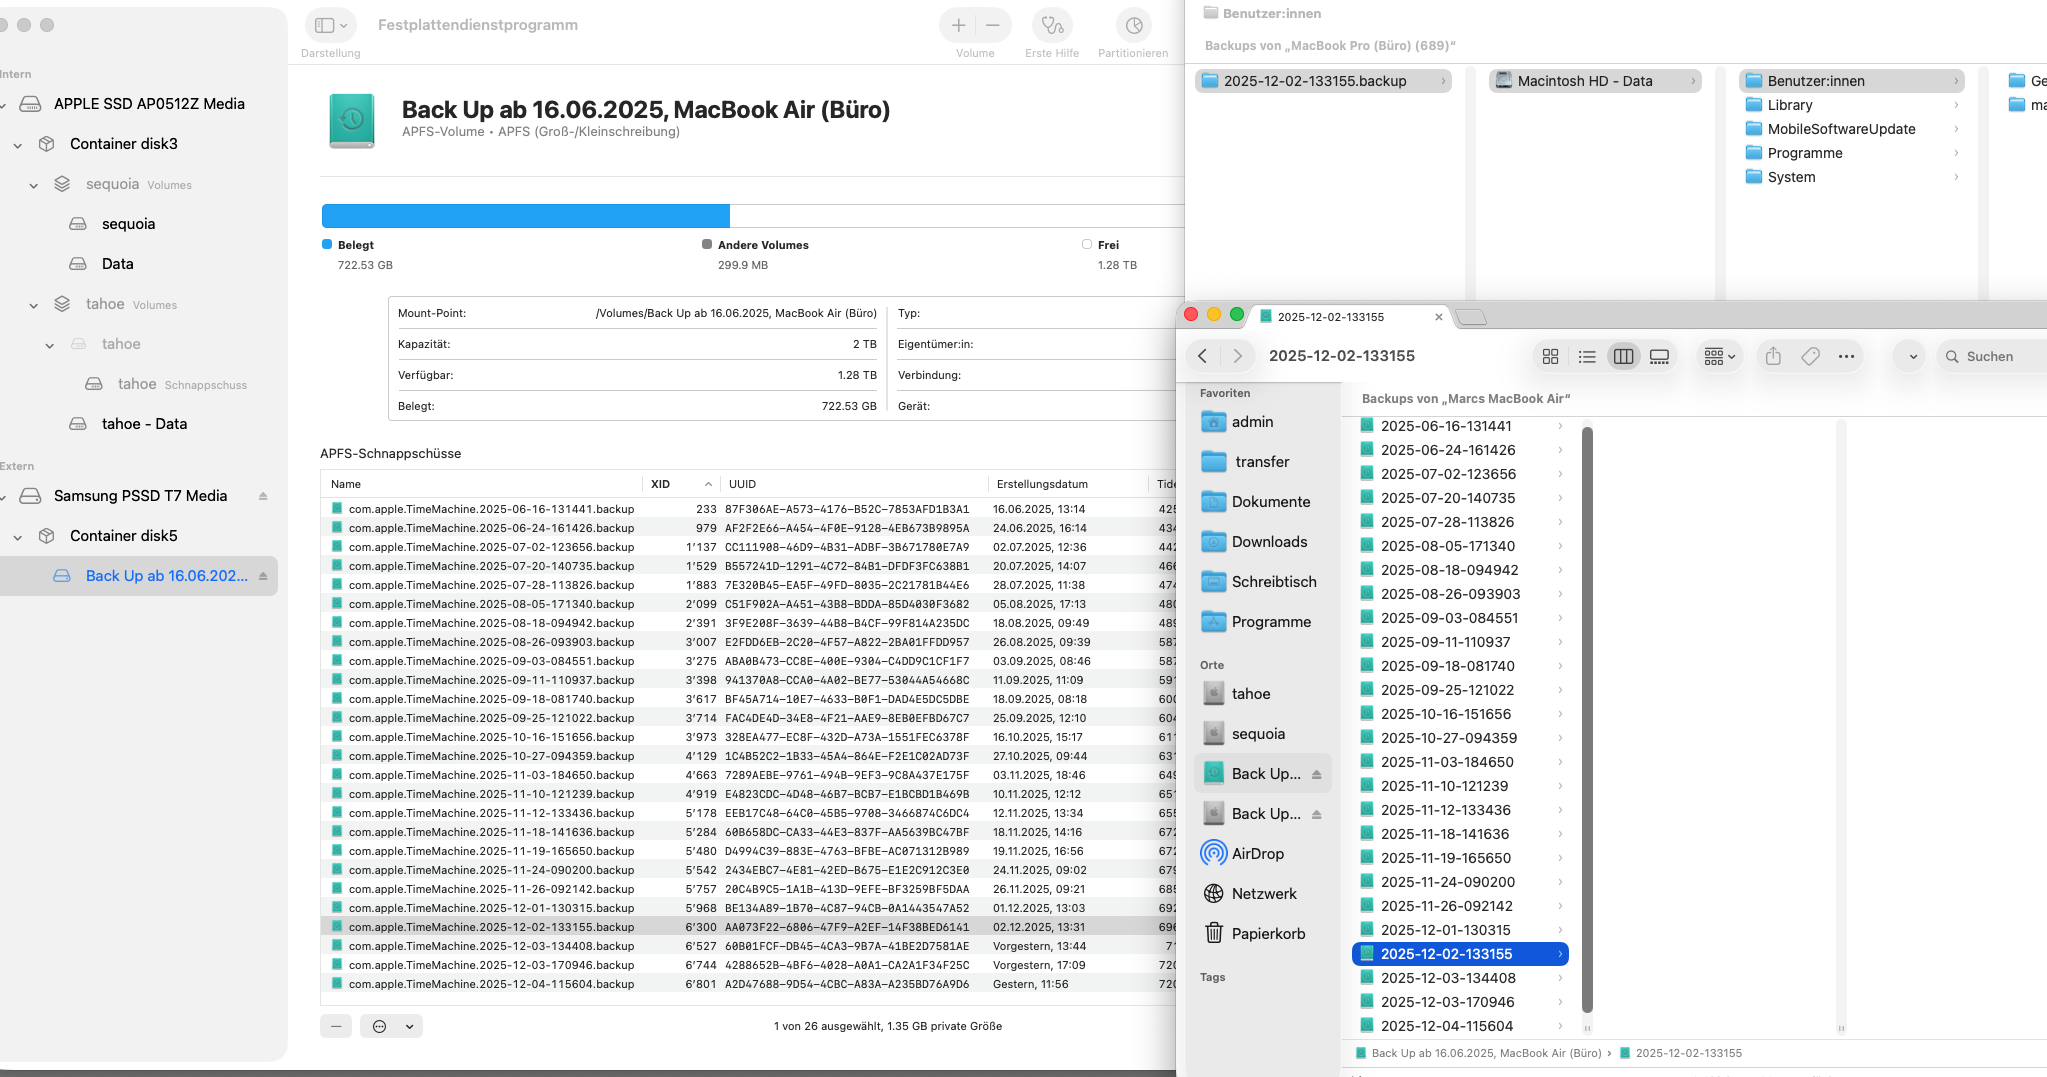
Task: Click the Finder column vertical scrollbar
Action: (1587, 720)
